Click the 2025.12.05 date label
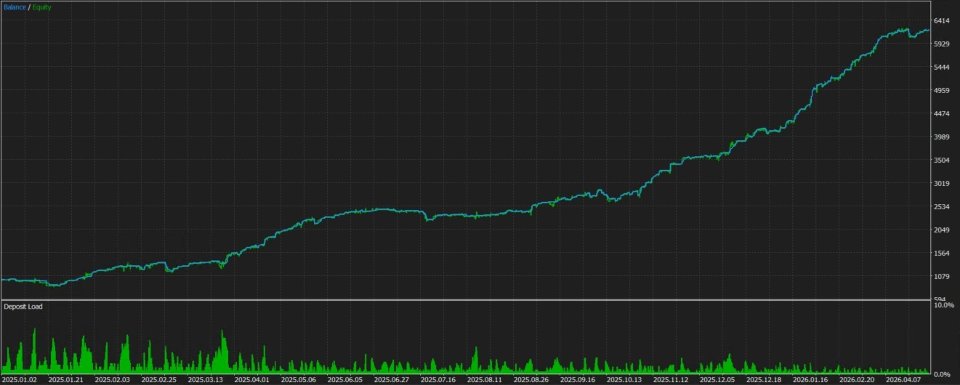 (718, 380)
